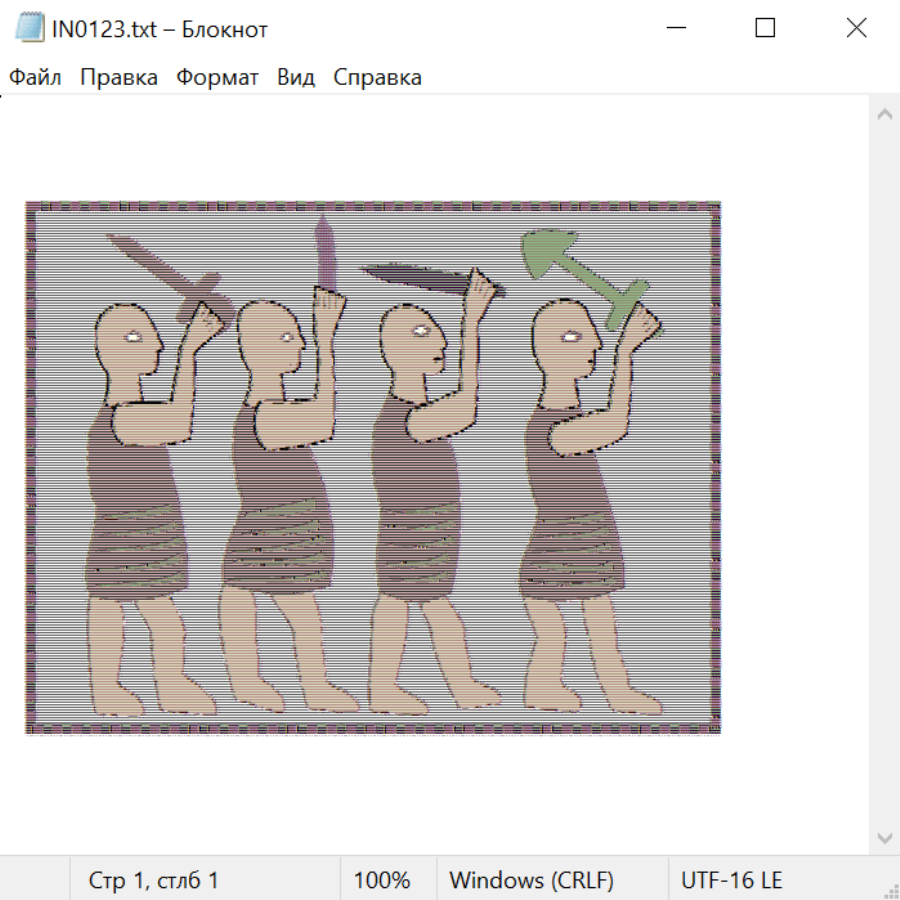Click the Windows (CRLF) line ending indicator

531,881
